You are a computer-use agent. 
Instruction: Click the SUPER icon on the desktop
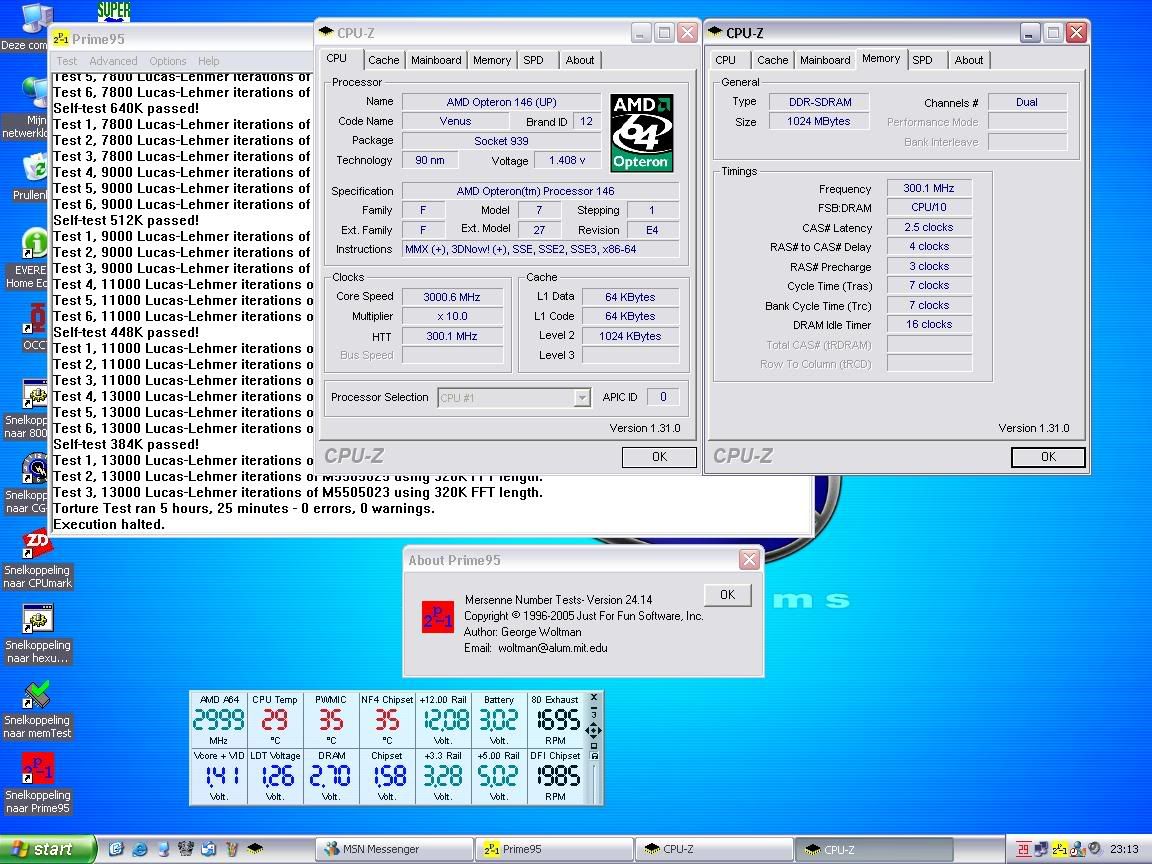point(113,11)
